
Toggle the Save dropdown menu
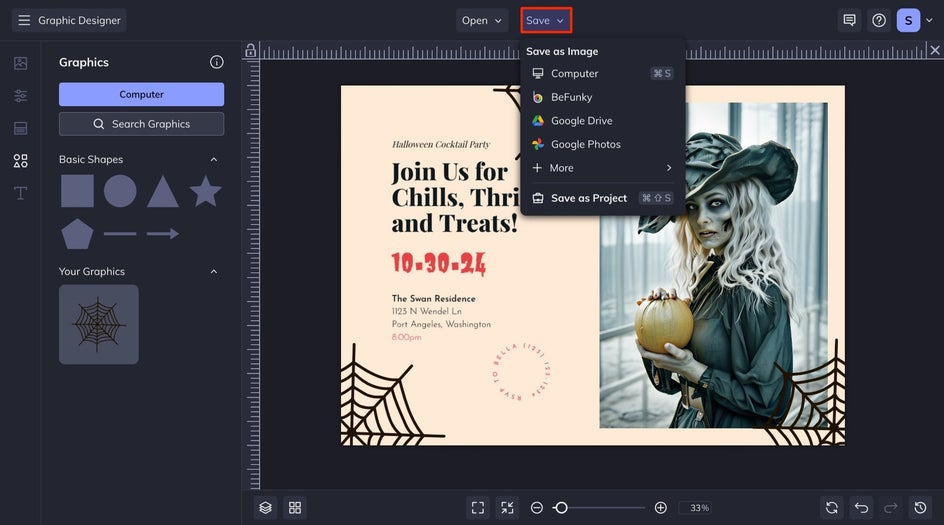click(x=545, y=20)
